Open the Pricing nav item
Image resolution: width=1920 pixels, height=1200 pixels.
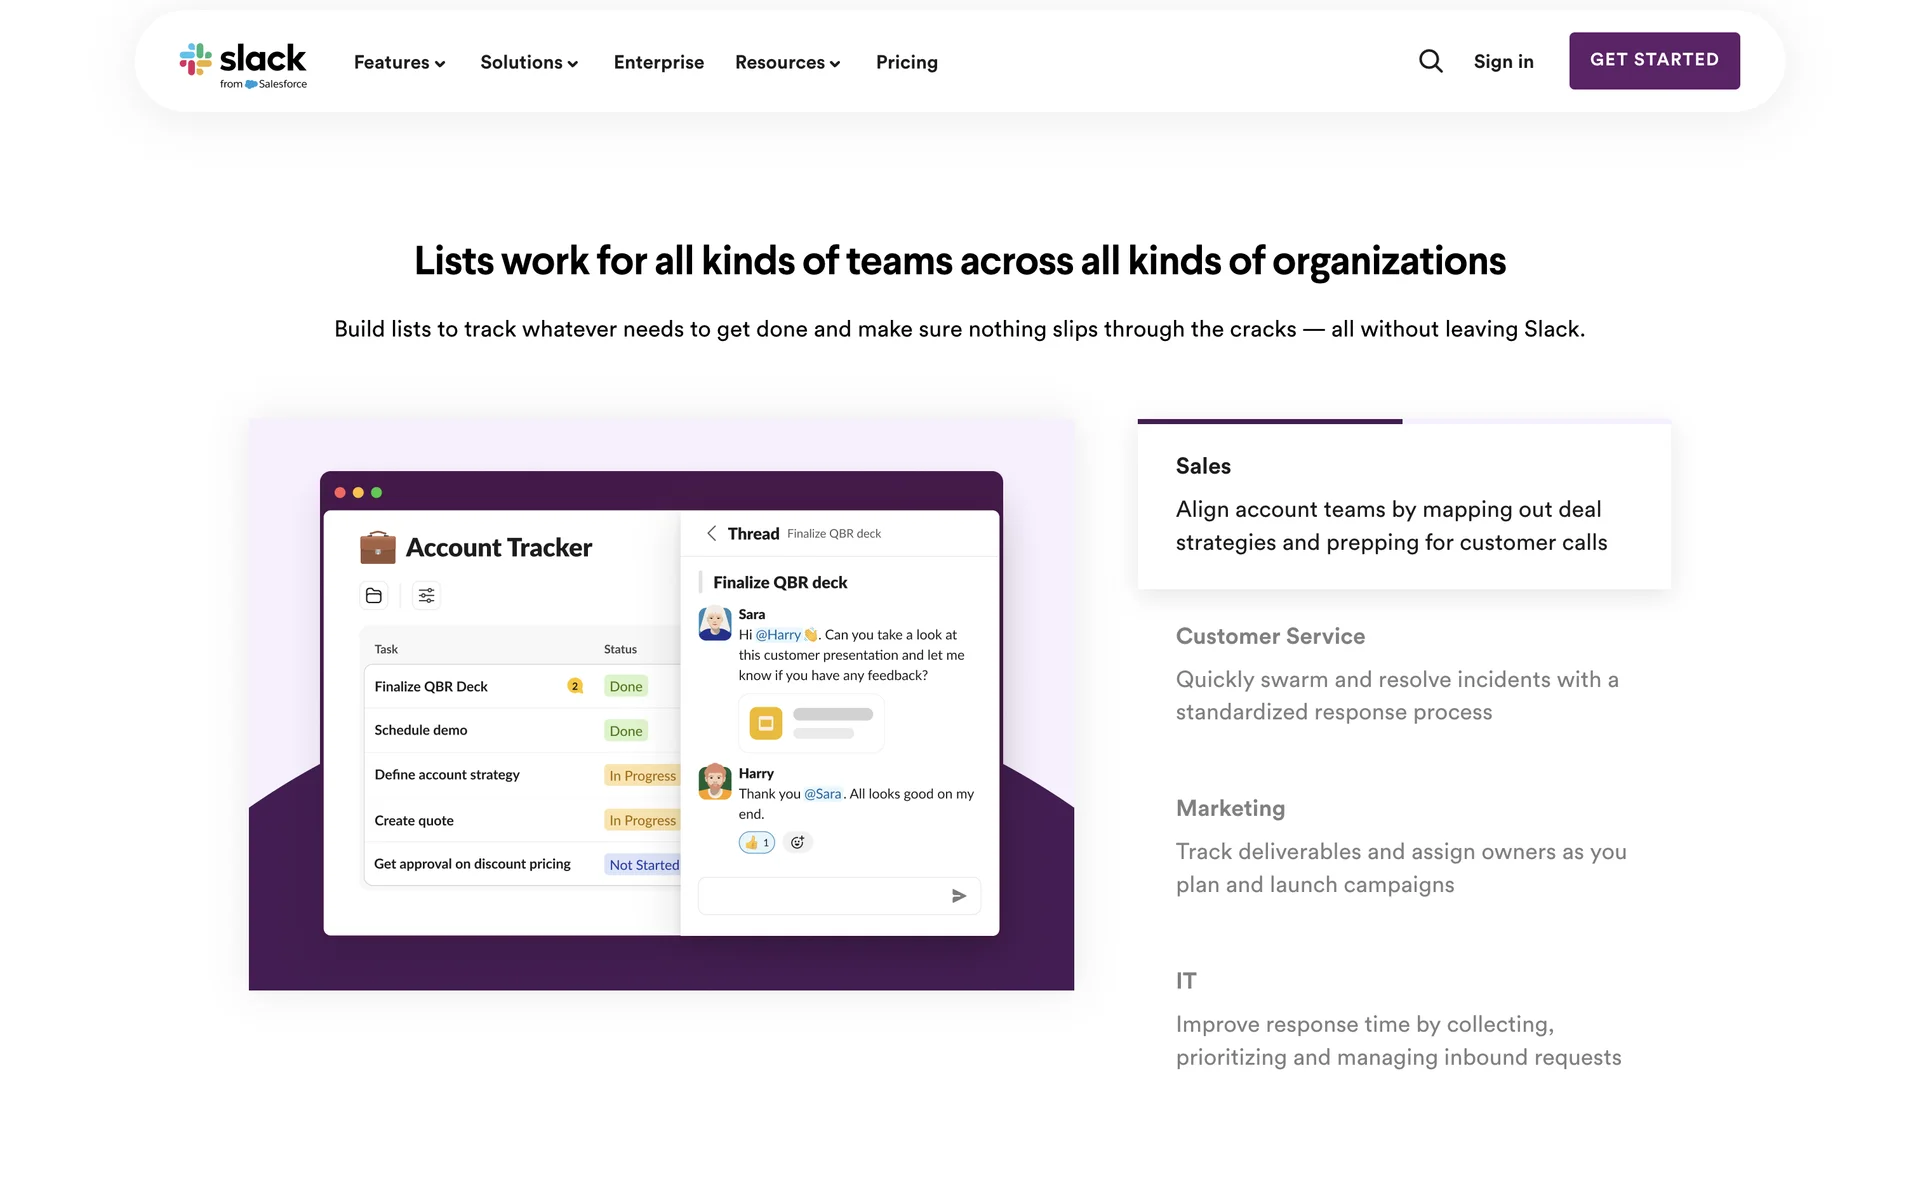906,63
